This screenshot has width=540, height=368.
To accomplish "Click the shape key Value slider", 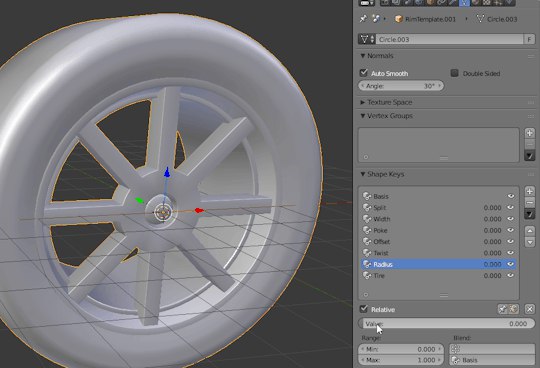I will click(x=447, y=324).
